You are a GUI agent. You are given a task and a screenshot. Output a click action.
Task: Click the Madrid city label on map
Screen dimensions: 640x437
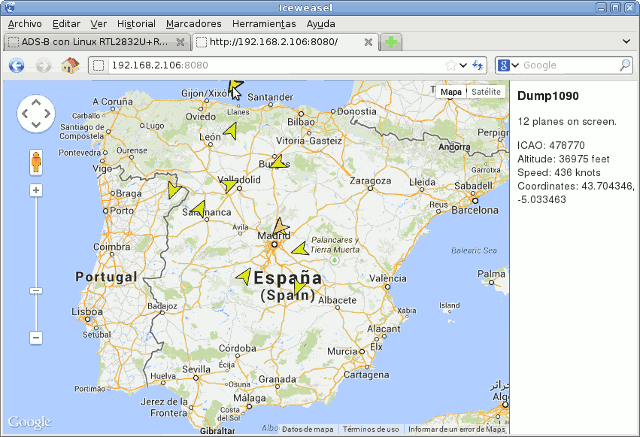(x=274, y=235)
